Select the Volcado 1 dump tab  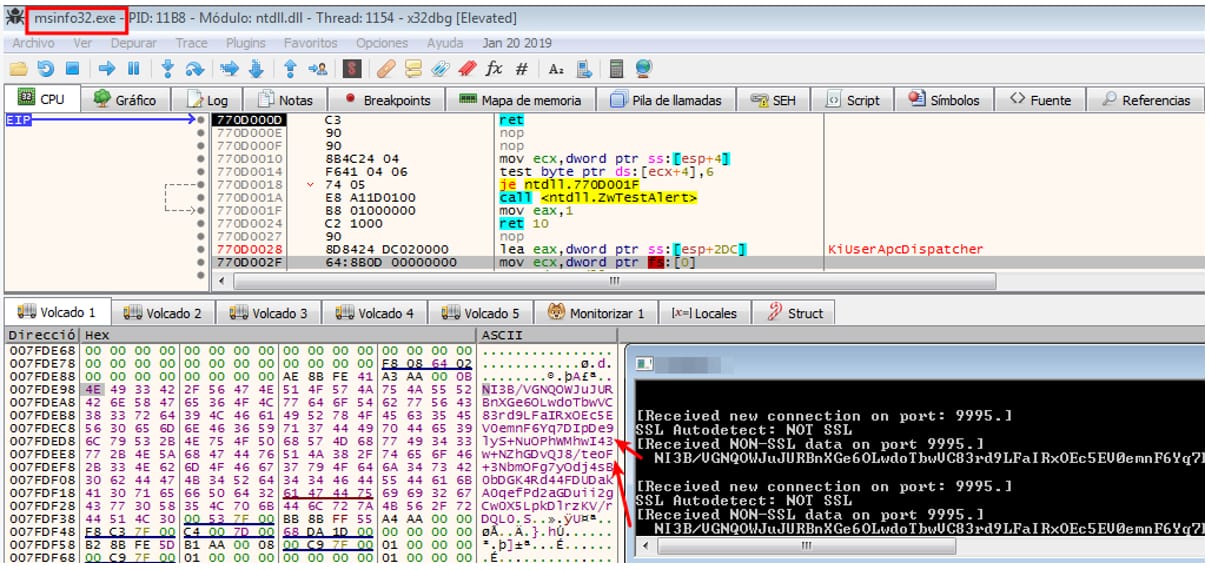(57, 312)
